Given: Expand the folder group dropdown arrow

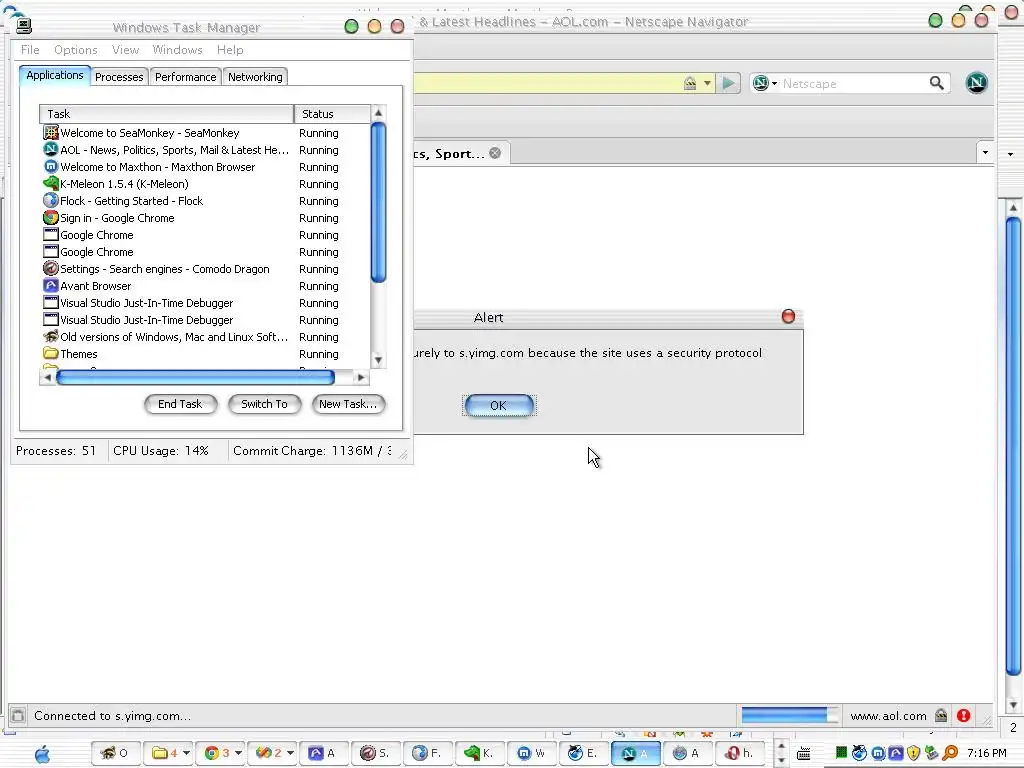Looking at the screenshot, I should point(186,753).
